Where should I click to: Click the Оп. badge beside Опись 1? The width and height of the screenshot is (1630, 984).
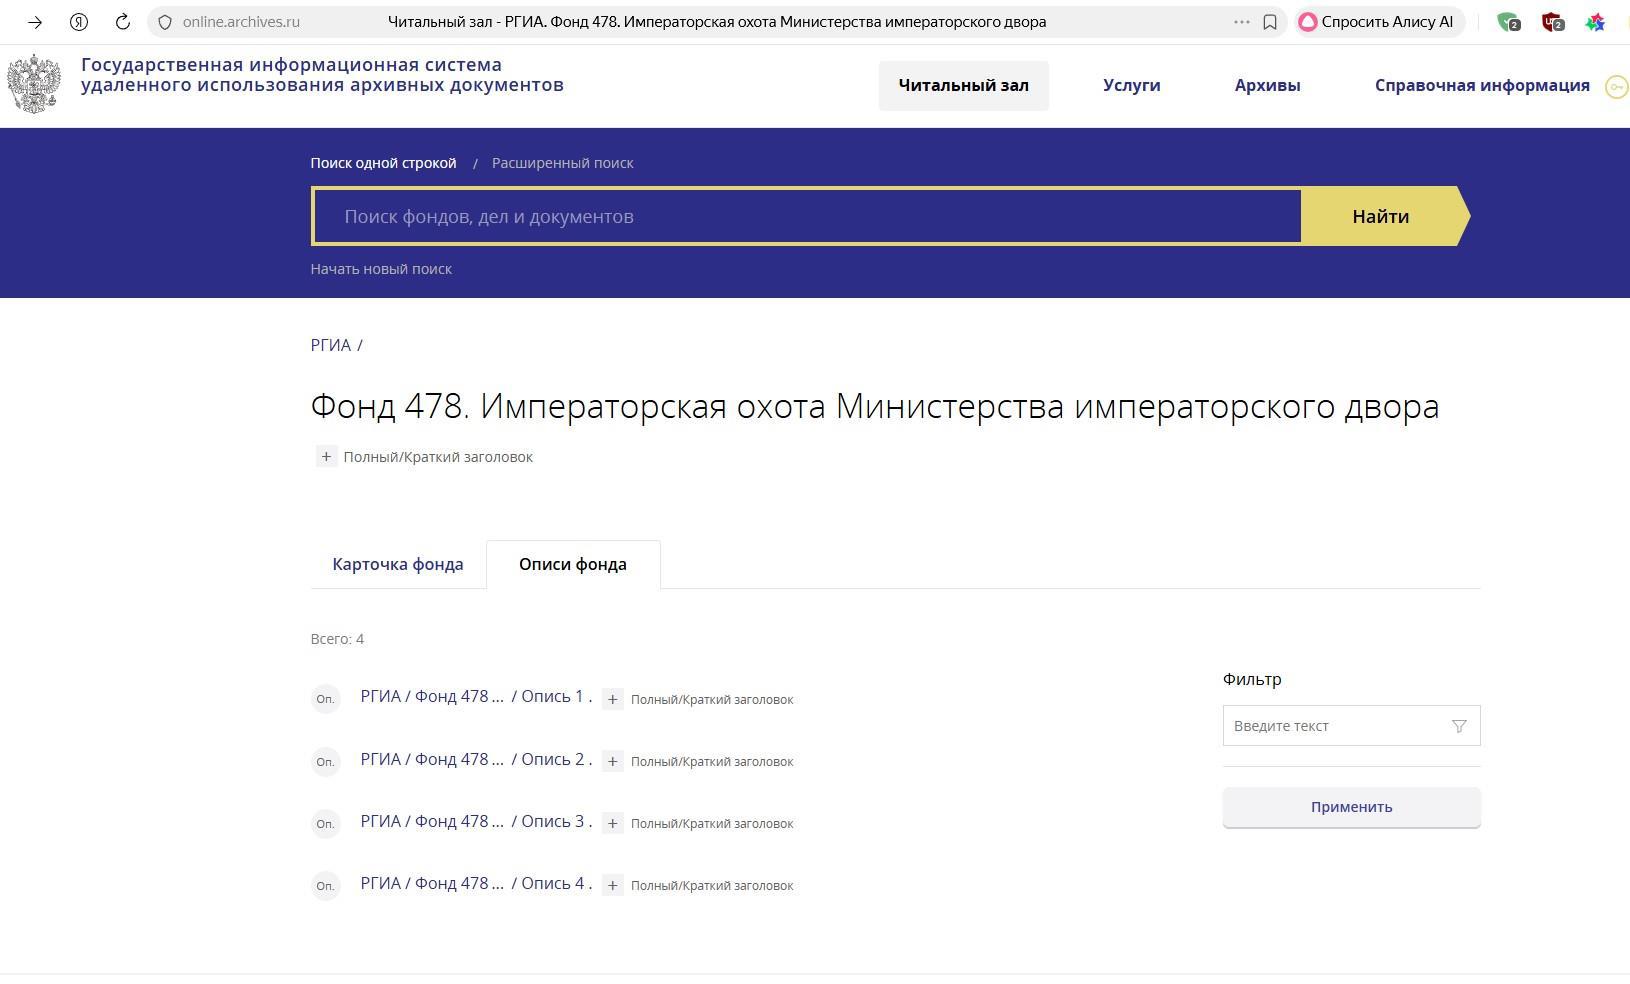[325, 699]
